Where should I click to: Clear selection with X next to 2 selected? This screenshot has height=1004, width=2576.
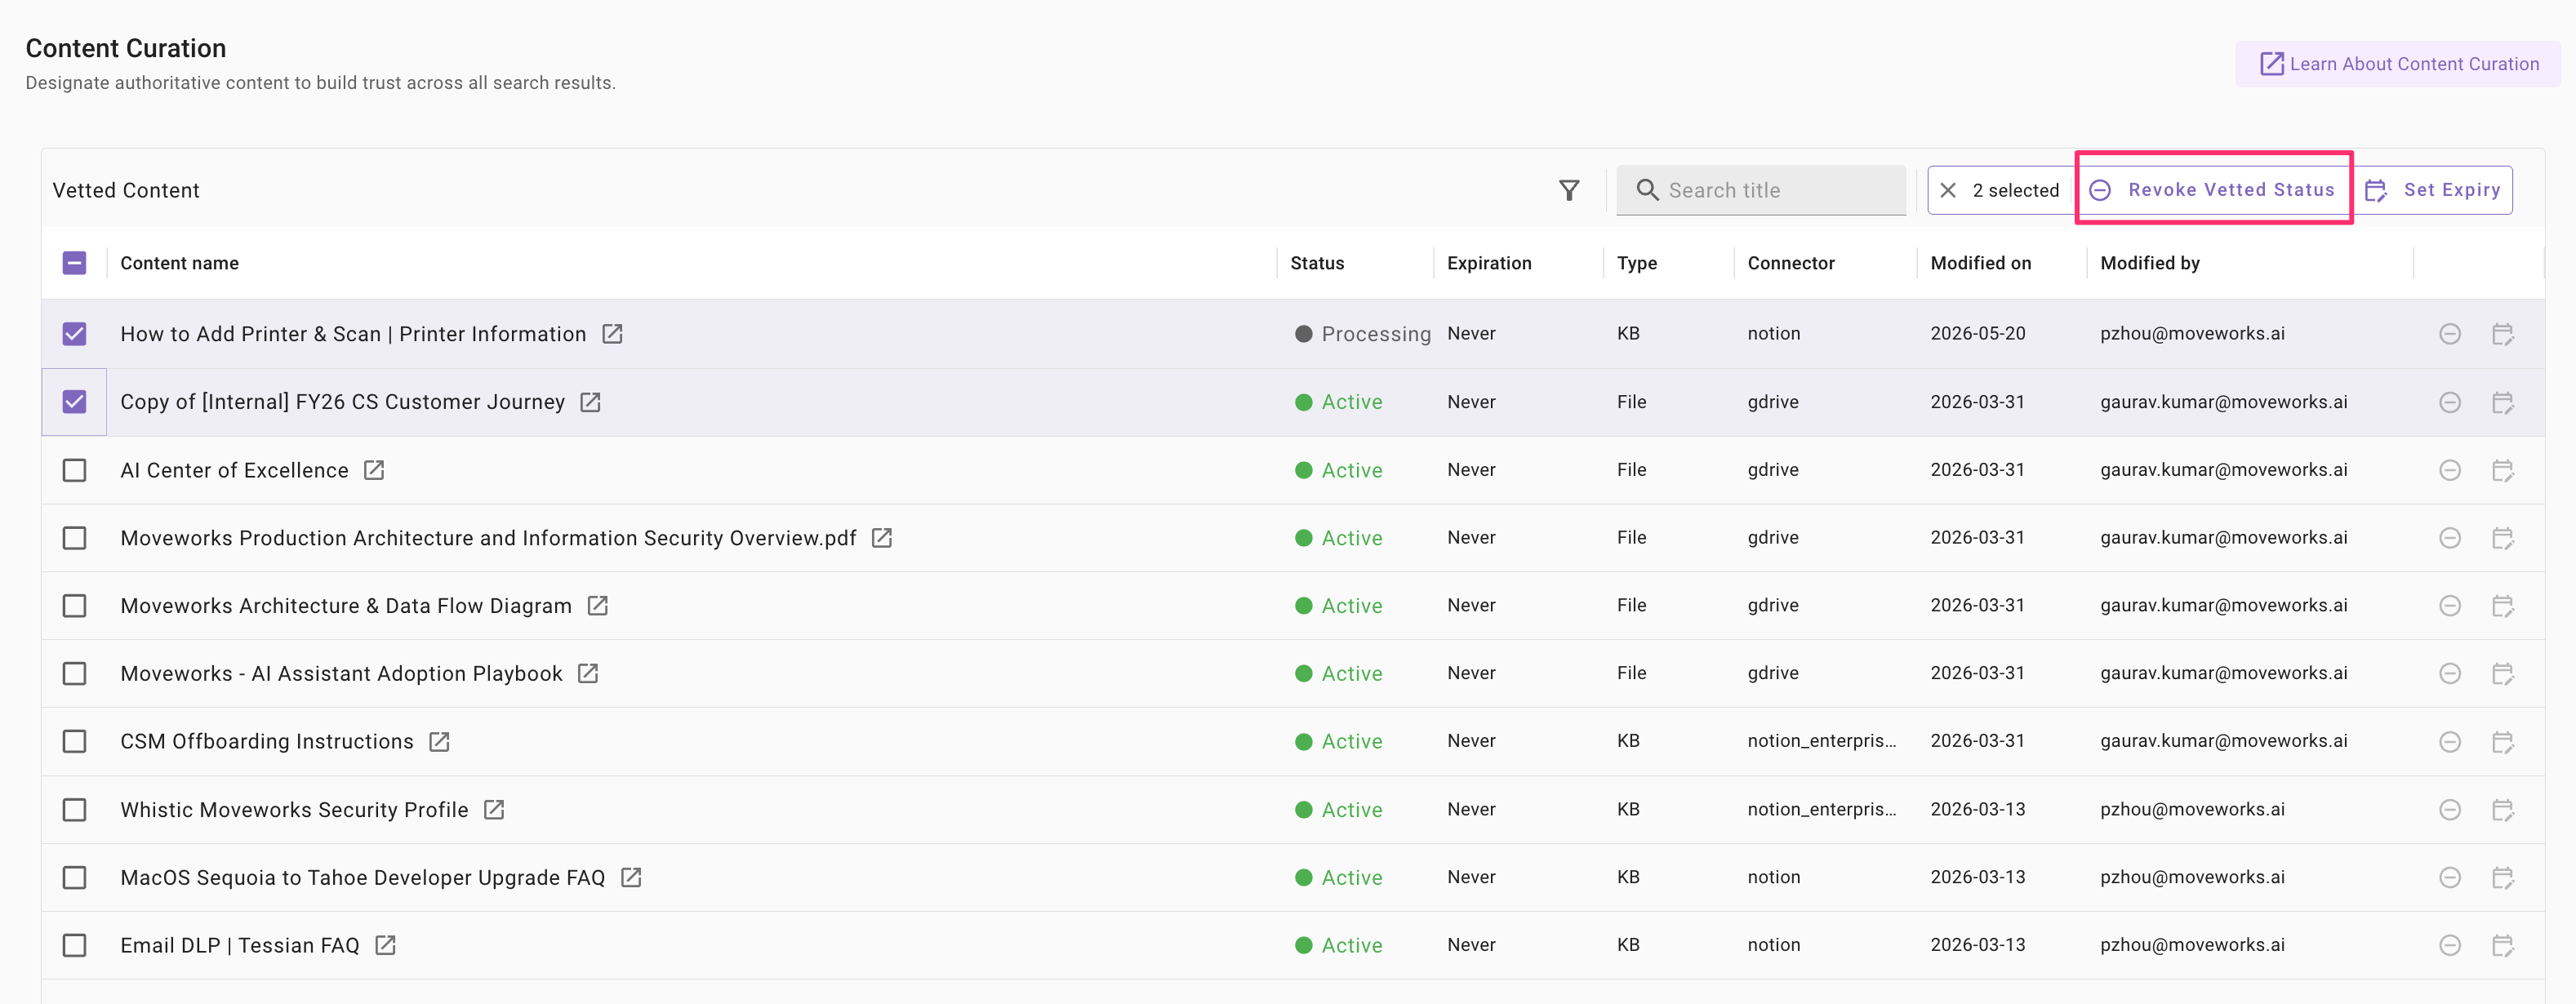coord(1947,190)
